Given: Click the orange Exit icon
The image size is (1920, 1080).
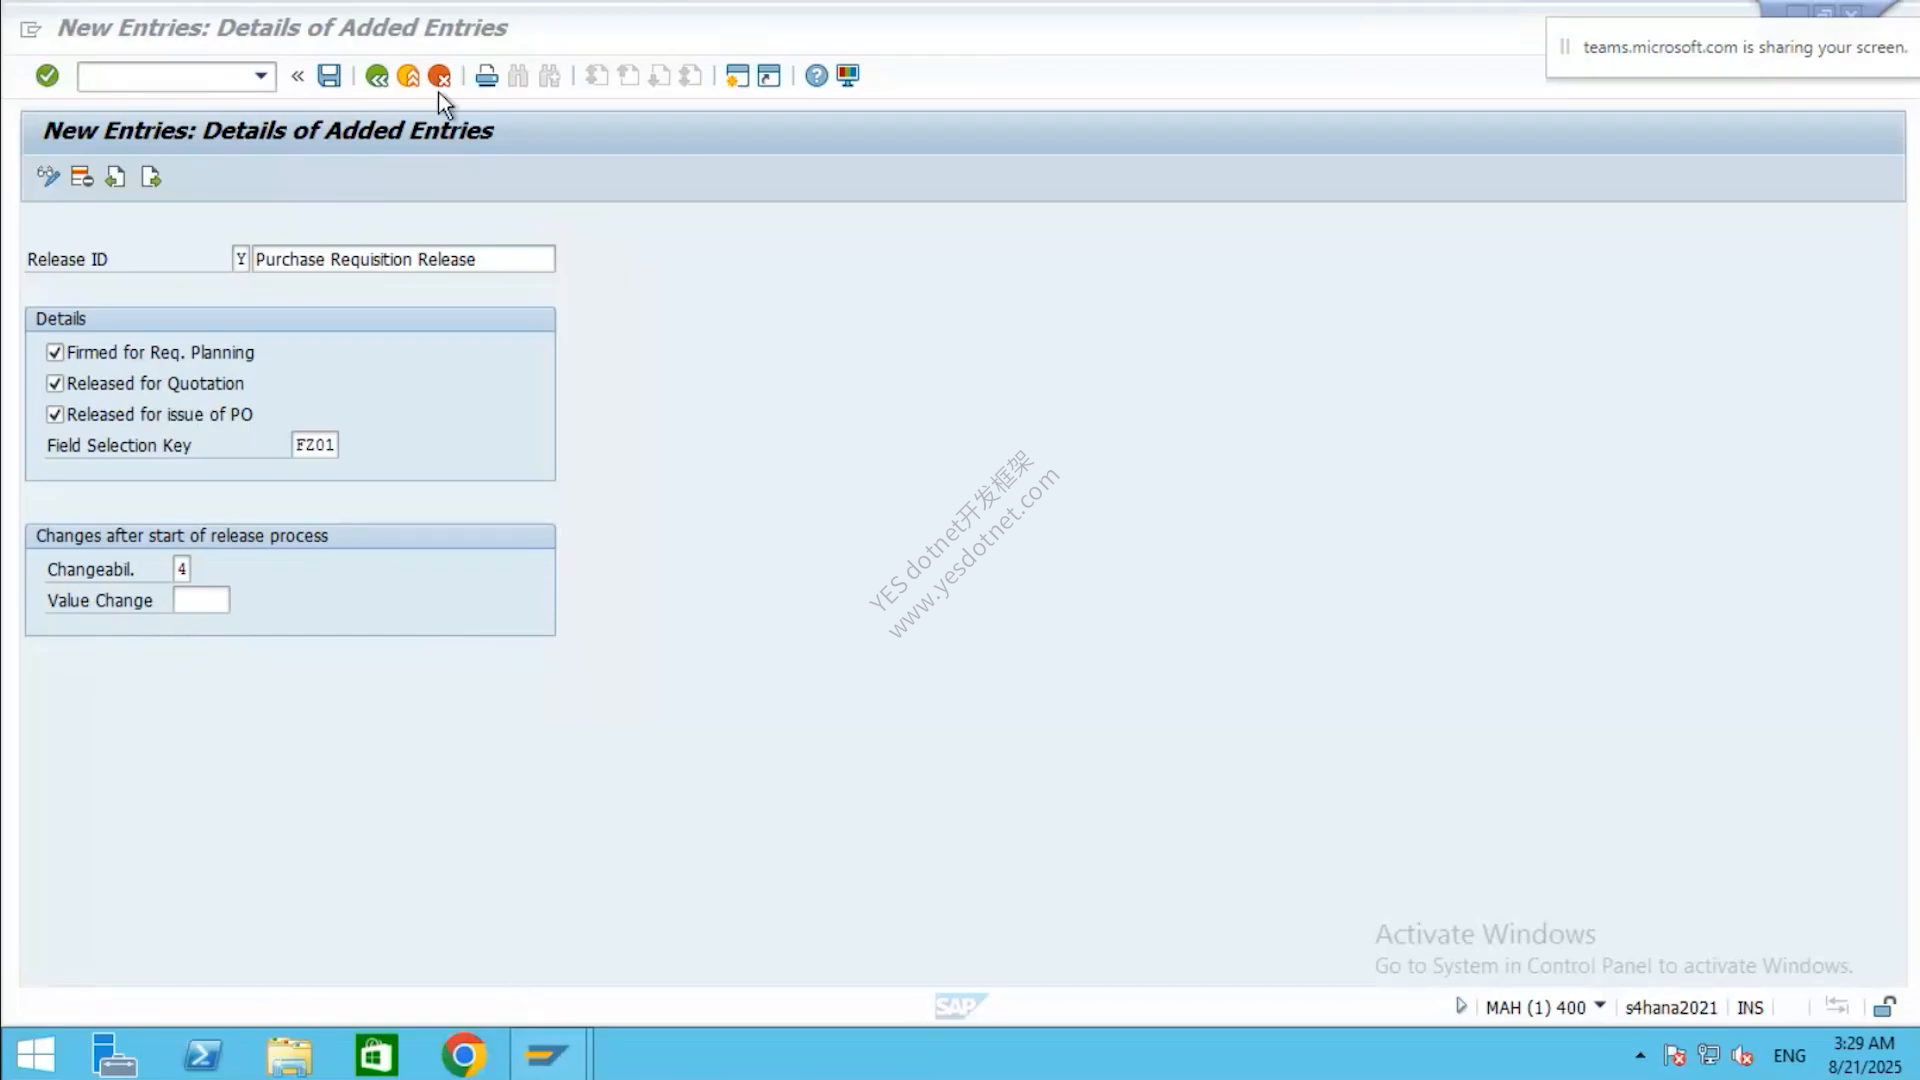Looking at the screenshot, I should pos(408,76).
